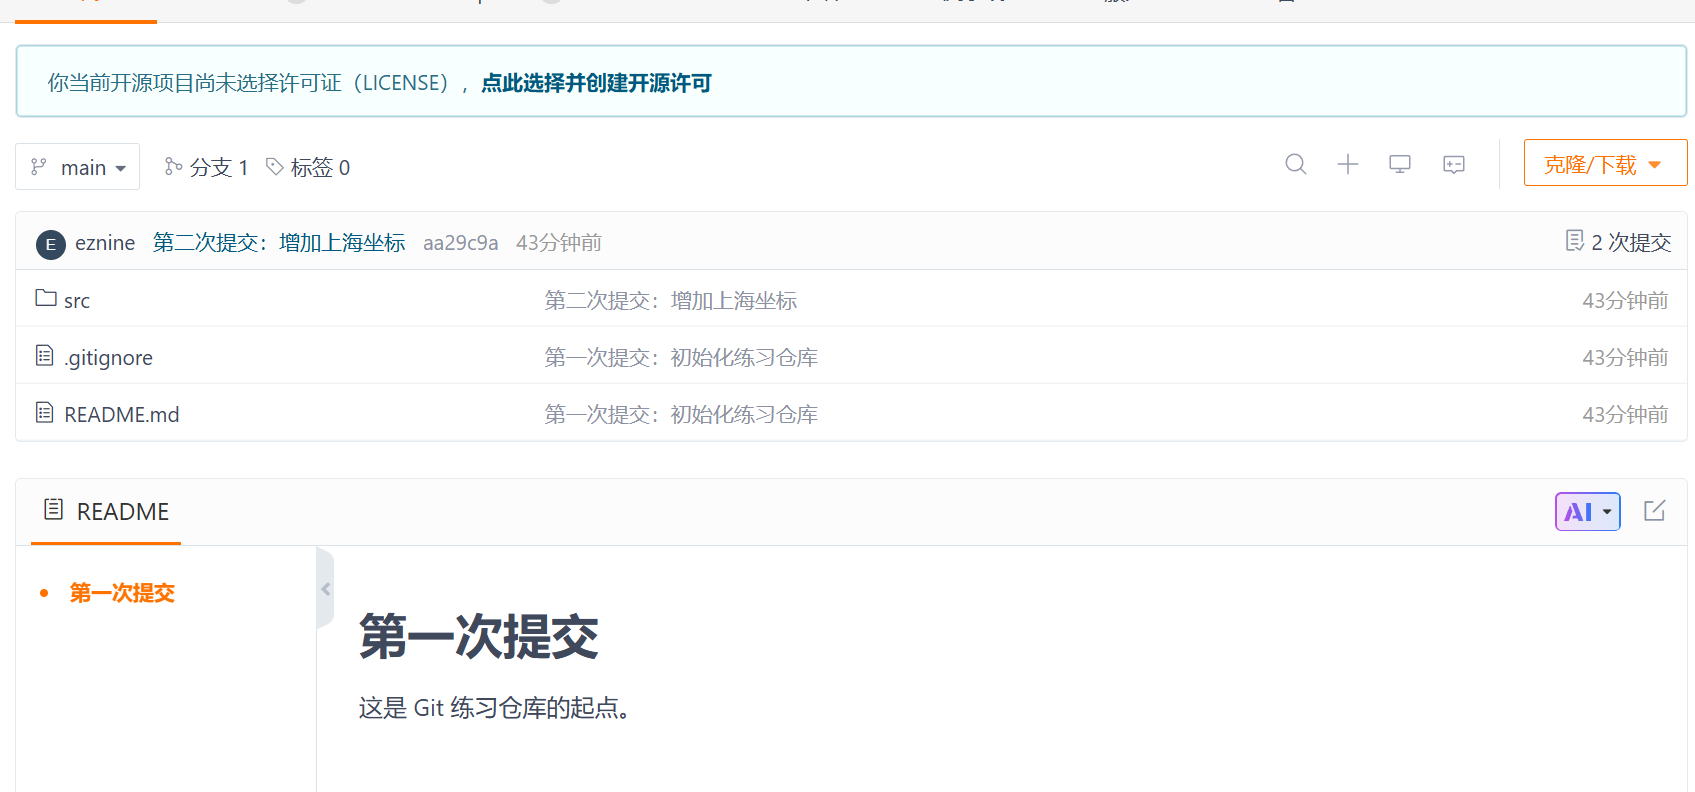This screenshot has height=792, width=1695.
Task: Collapse the README outline sidebar
Action: tap(325, 589)
